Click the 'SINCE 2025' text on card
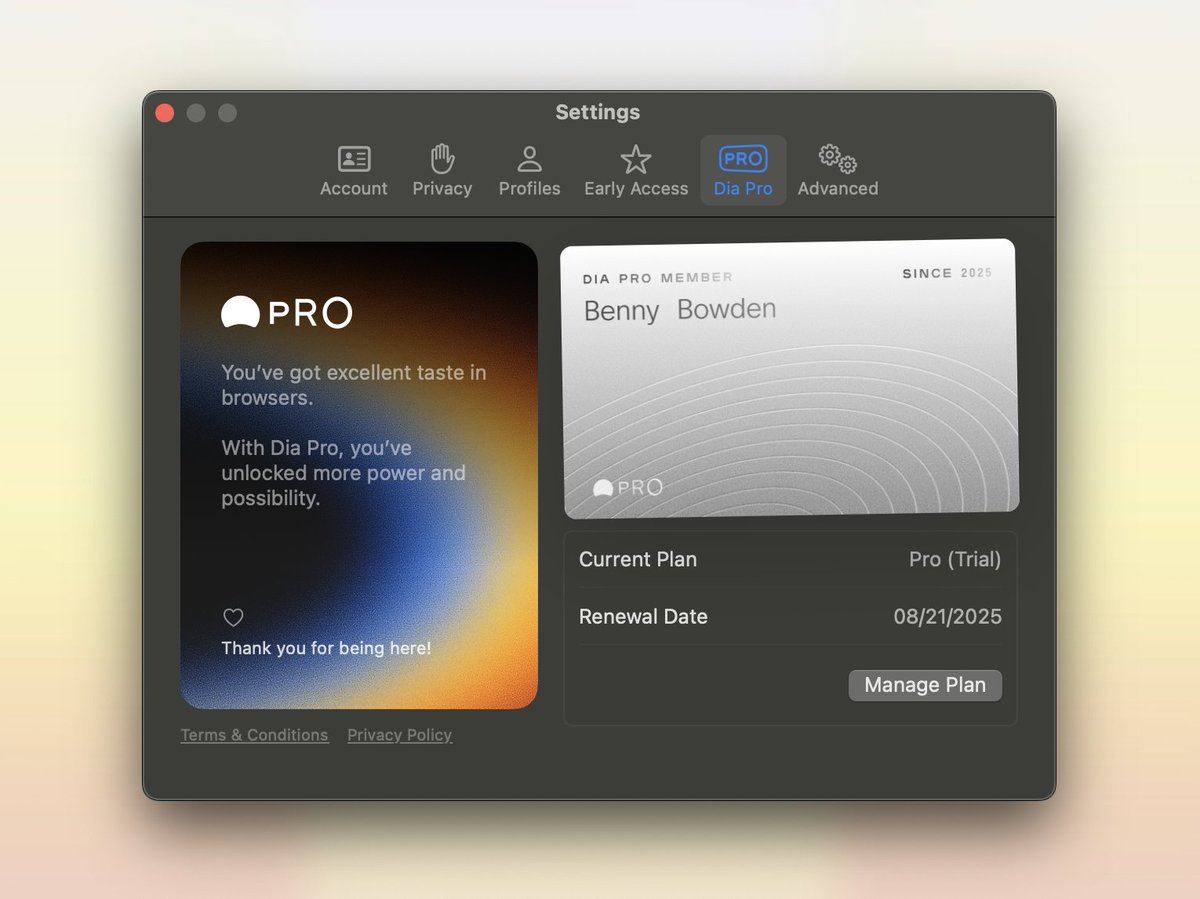Image resolution: width=1200 pixels, height=899 pixels. click(x=947, y=273)
